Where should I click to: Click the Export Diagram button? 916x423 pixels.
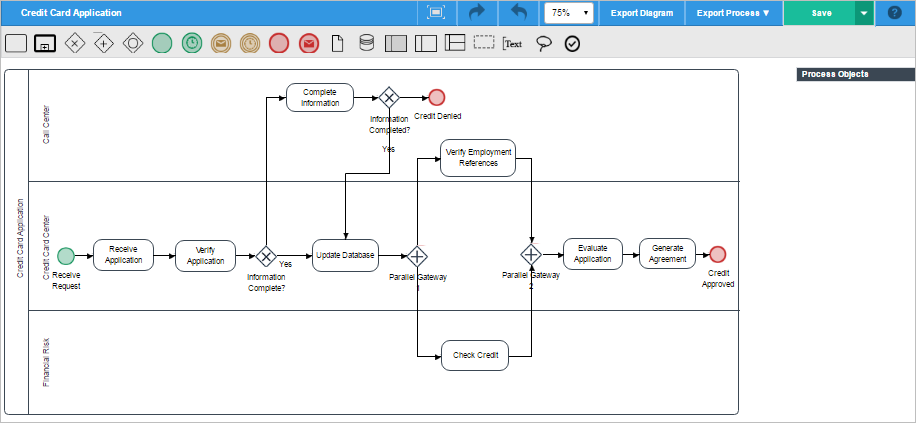point(642,13)
